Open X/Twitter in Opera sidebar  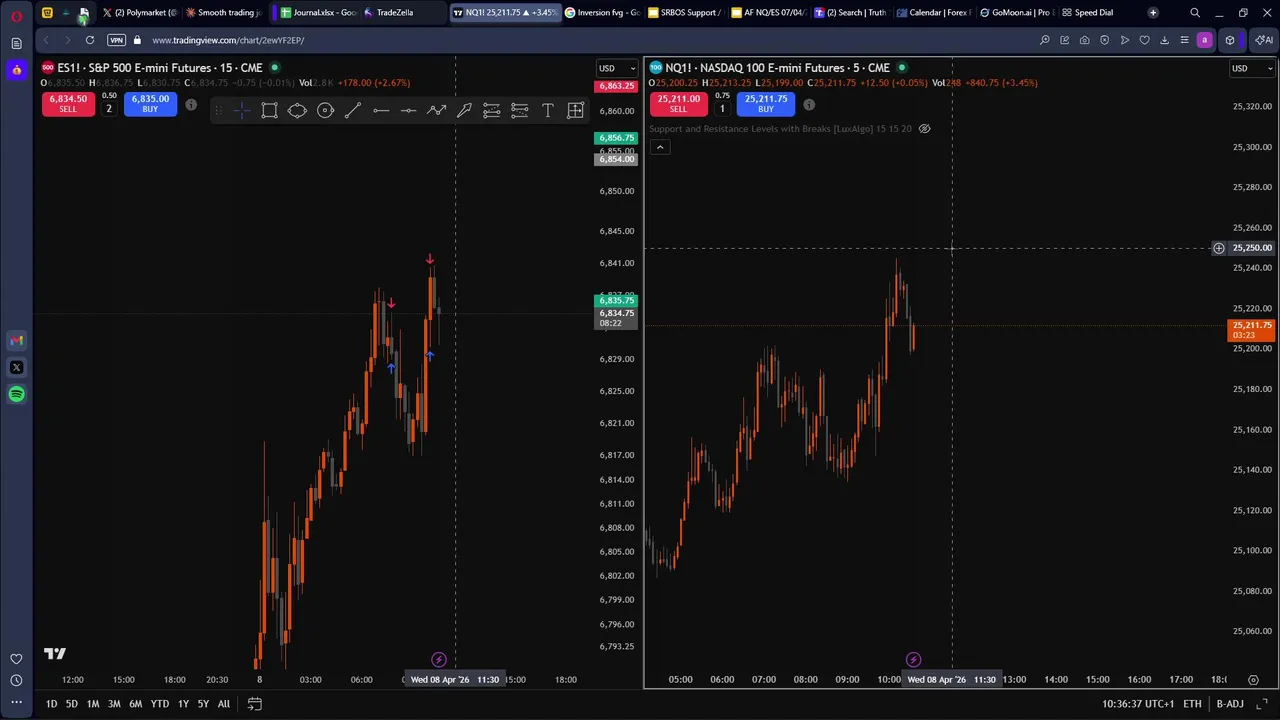(16, 367)
